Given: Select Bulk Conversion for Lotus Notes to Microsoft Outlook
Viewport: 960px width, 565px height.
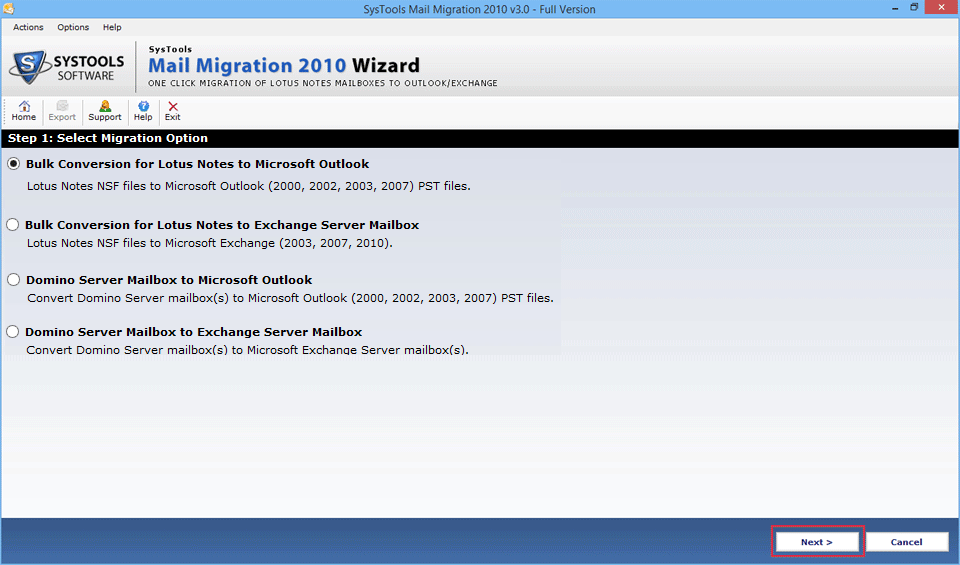Looking at the screenshot, I should [x=13, y=164].
